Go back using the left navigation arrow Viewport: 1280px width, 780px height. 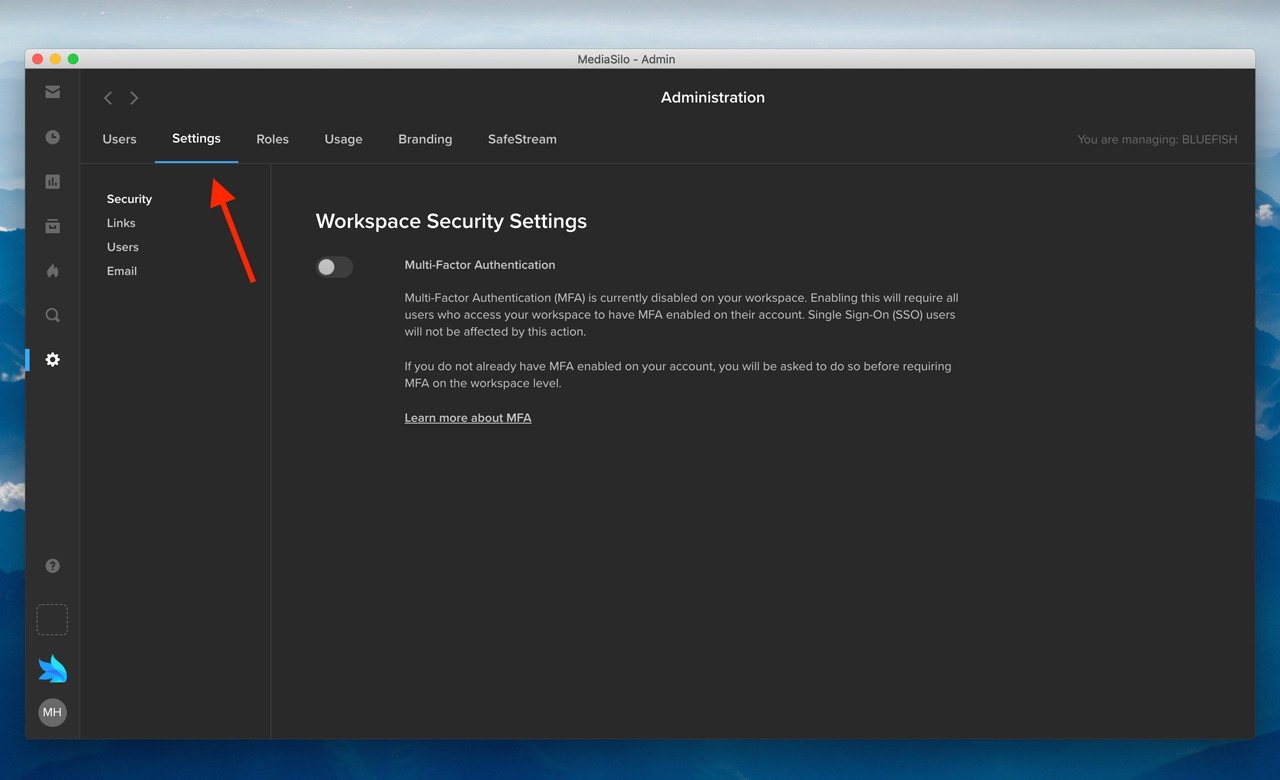pos(108,97)
